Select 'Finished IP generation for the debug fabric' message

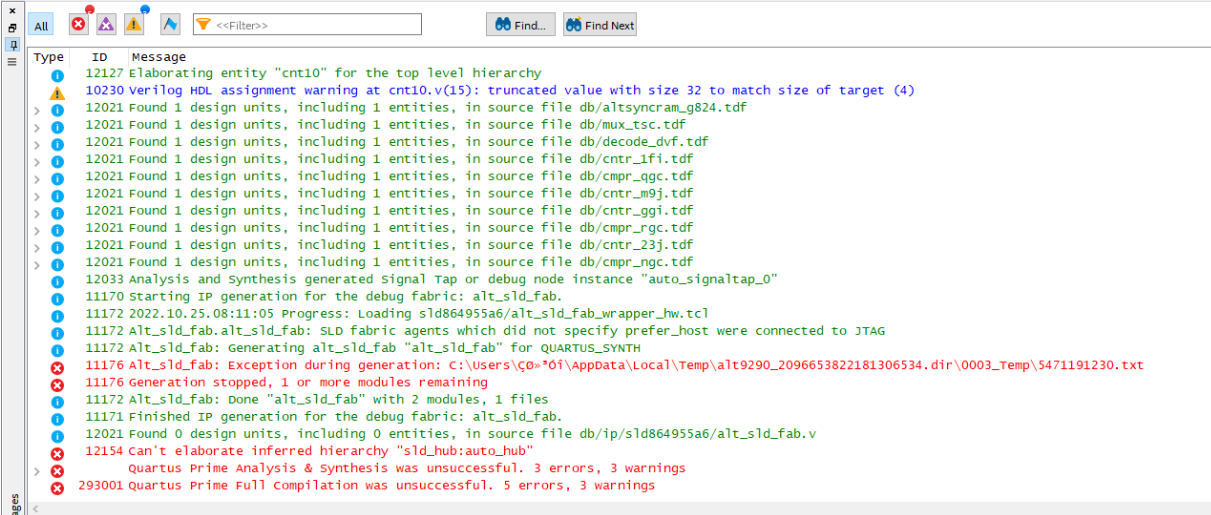[x=345, y=416]
